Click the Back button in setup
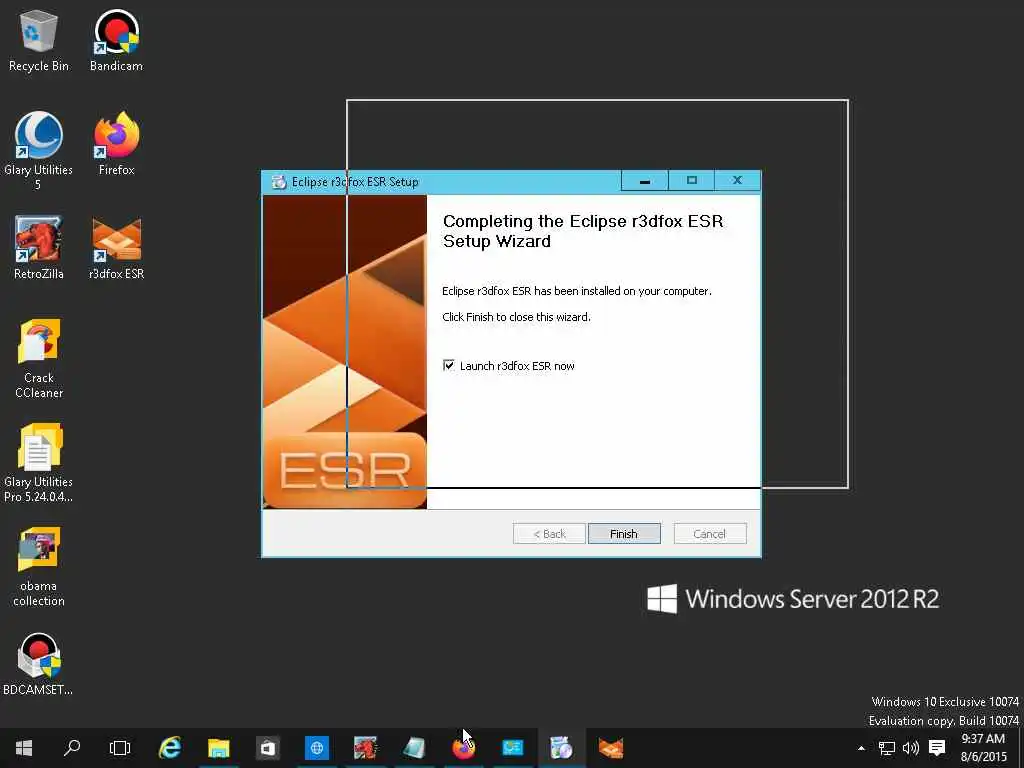The image size is (1024, 768). pos(549,534)
